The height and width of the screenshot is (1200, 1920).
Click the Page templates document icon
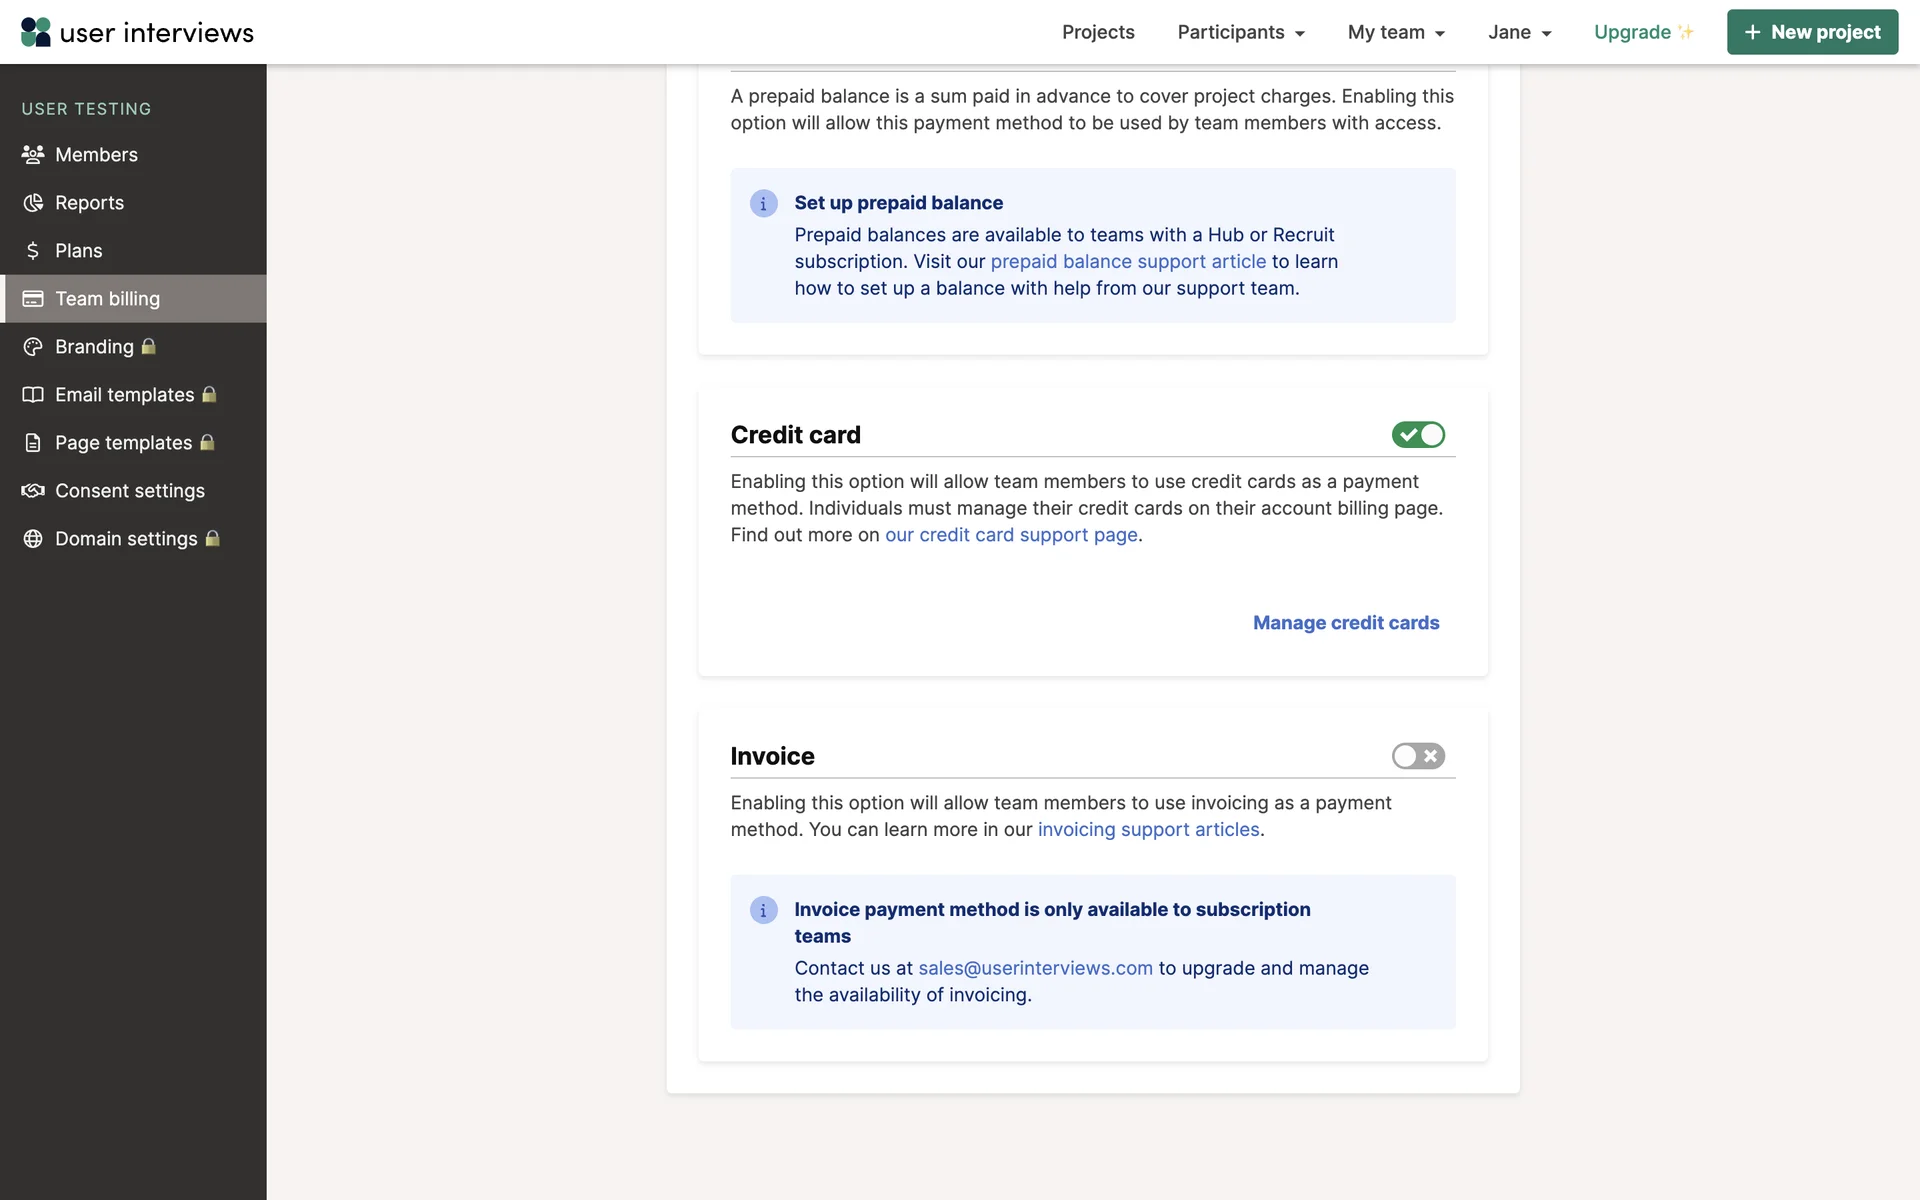(x=33, y=443)
